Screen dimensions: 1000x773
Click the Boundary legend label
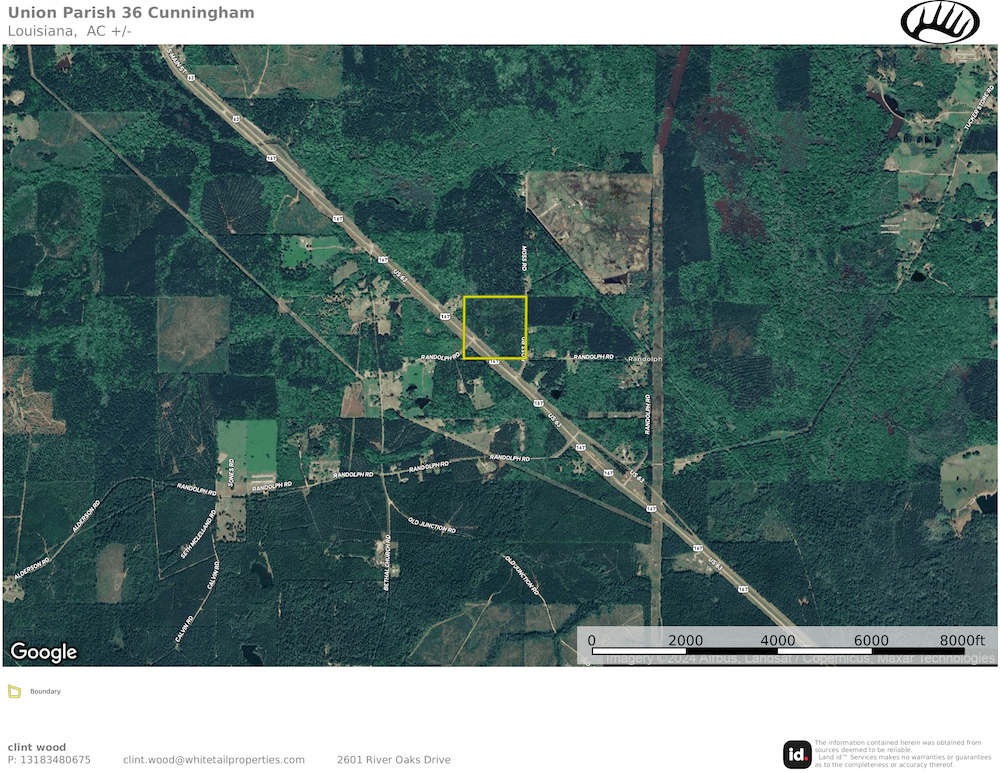click(45, 691)
